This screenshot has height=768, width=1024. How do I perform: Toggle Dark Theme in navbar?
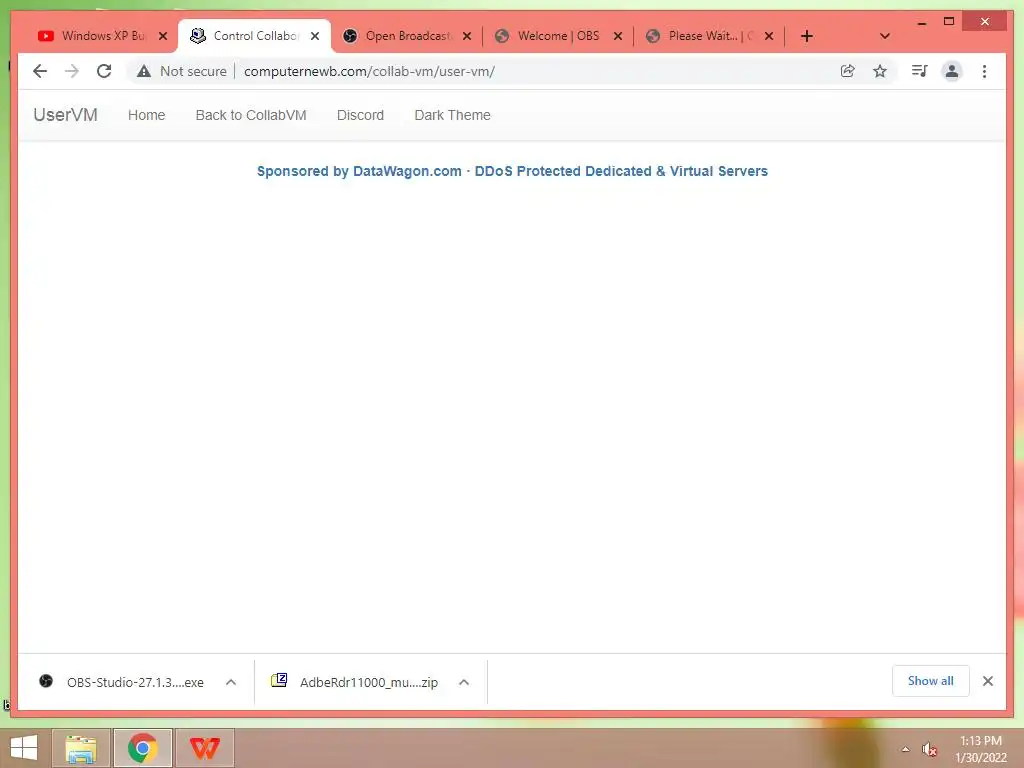pos(452,115)
